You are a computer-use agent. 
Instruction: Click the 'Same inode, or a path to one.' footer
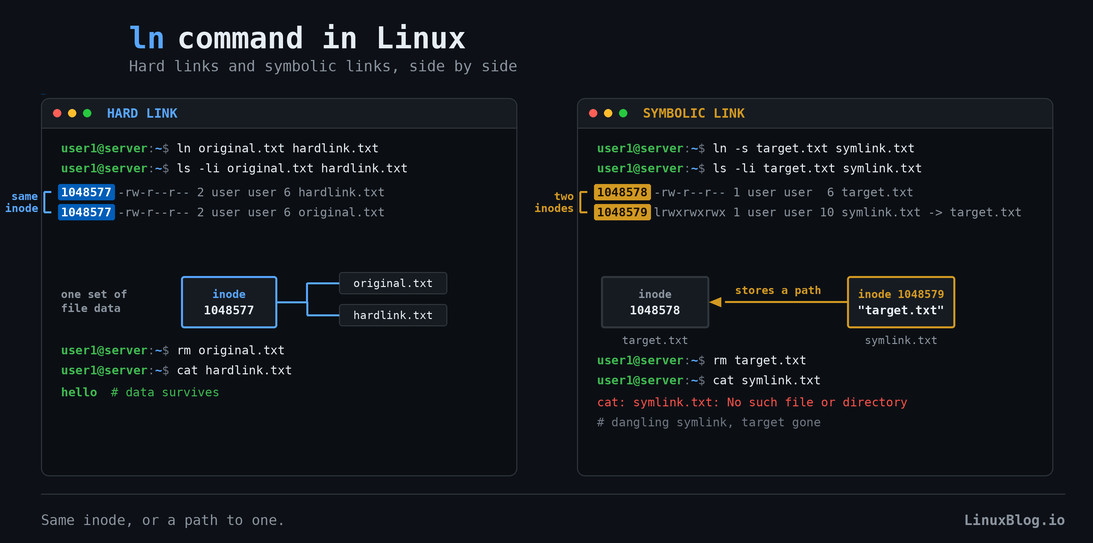coord(162,520)
